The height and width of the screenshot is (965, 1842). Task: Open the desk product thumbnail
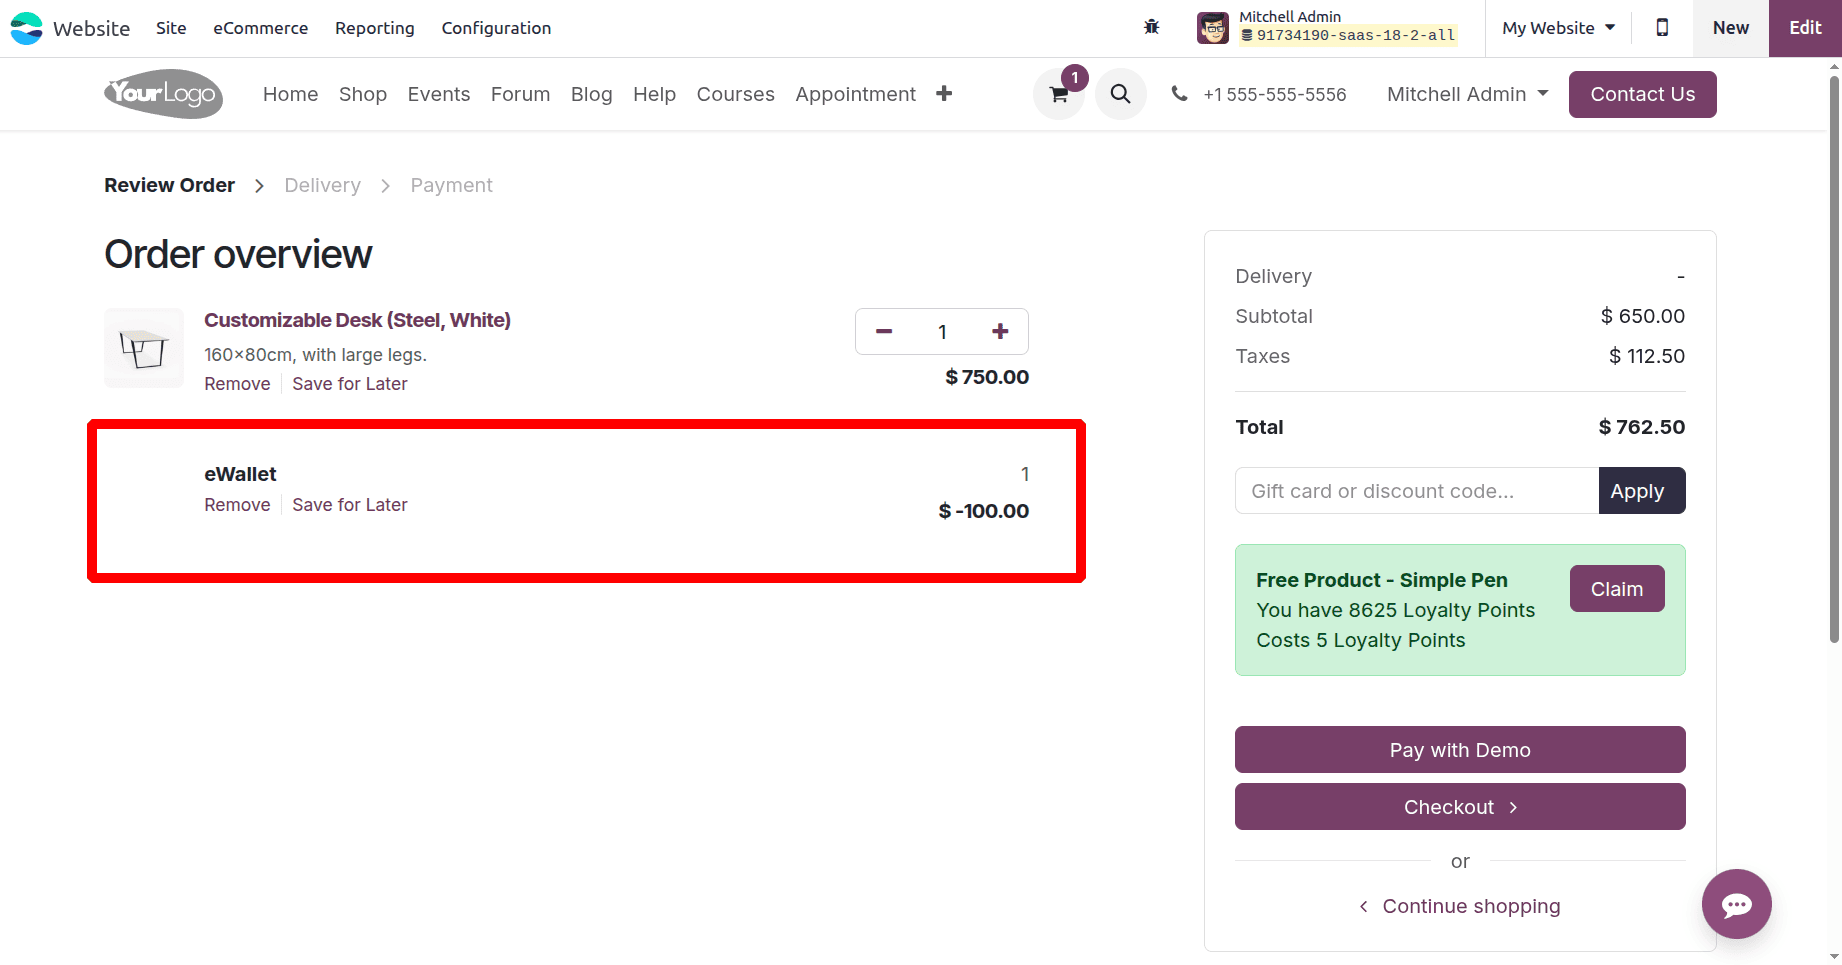pos(144,348)
